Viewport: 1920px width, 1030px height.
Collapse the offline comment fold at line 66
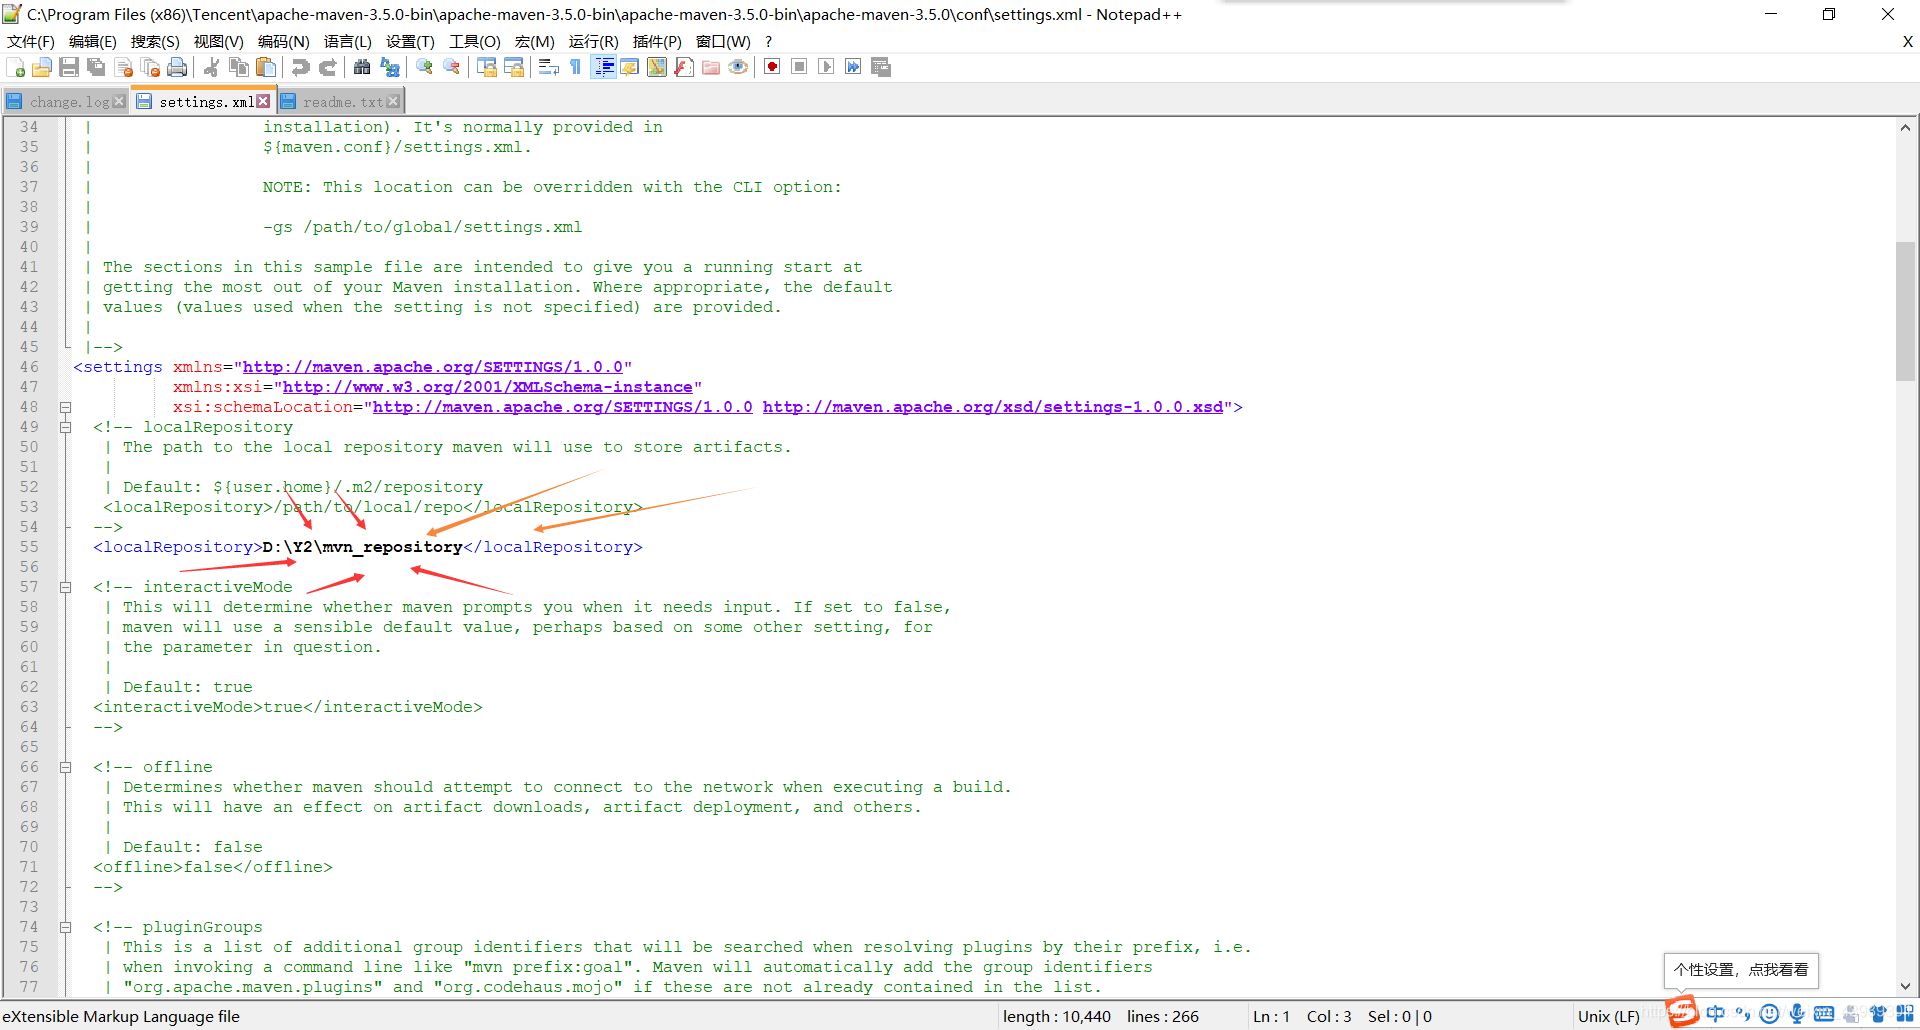65,767
